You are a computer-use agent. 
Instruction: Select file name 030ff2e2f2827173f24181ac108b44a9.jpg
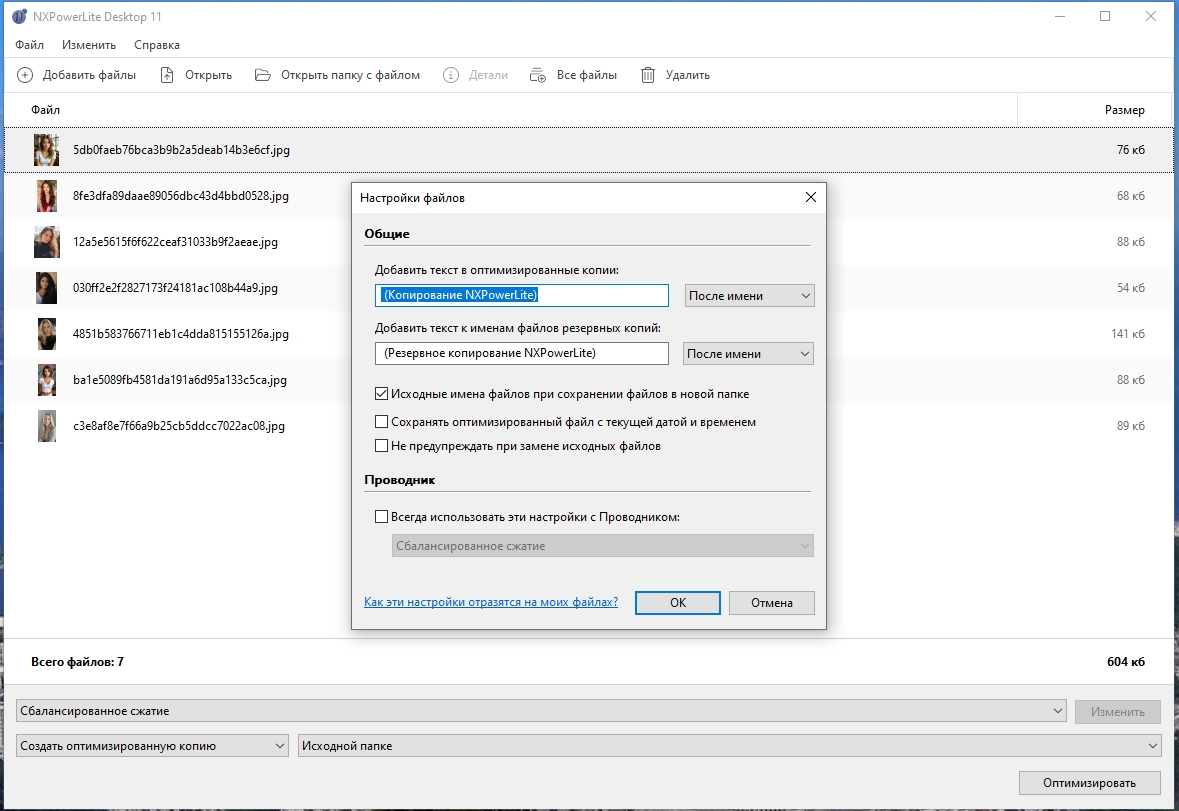pyautogui.click(x=175, y=288)
